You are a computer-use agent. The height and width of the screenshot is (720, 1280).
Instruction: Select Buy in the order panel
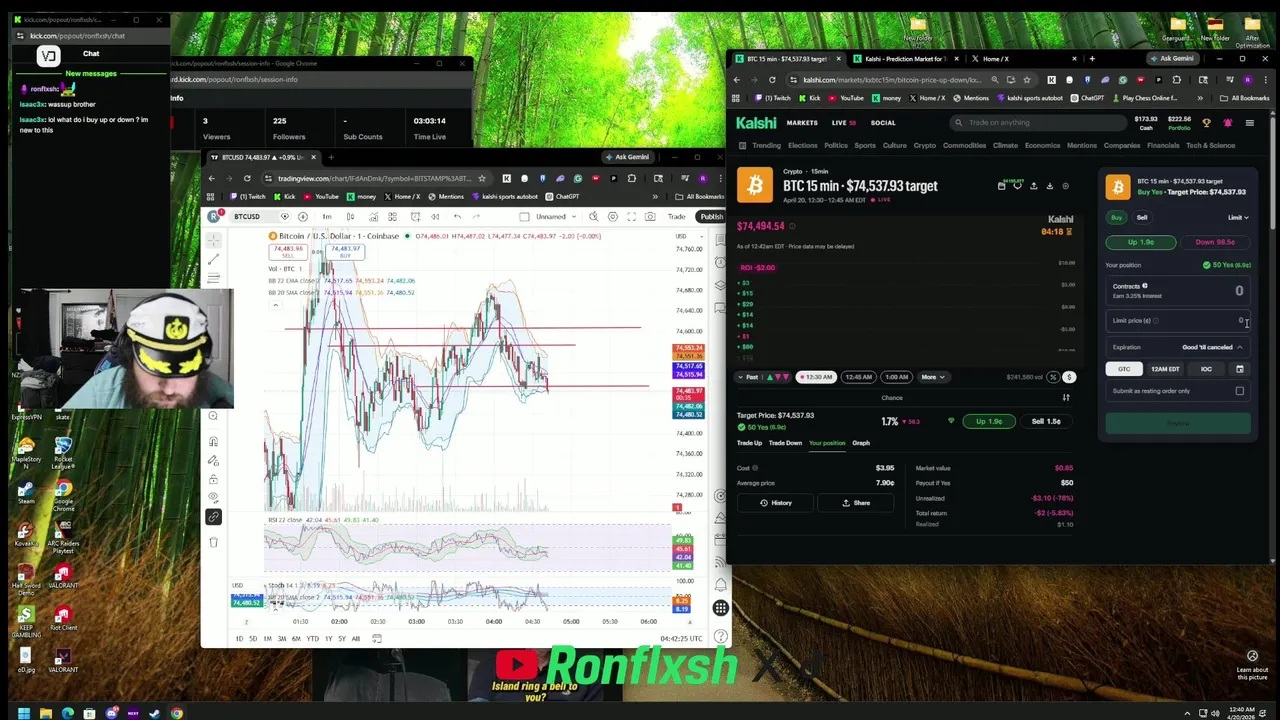[1116, 217]
